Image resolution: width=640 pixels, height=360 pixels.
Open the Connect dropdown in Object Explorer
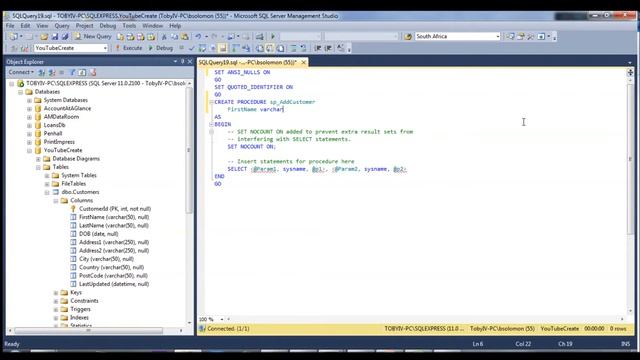[x=21, y=72]
